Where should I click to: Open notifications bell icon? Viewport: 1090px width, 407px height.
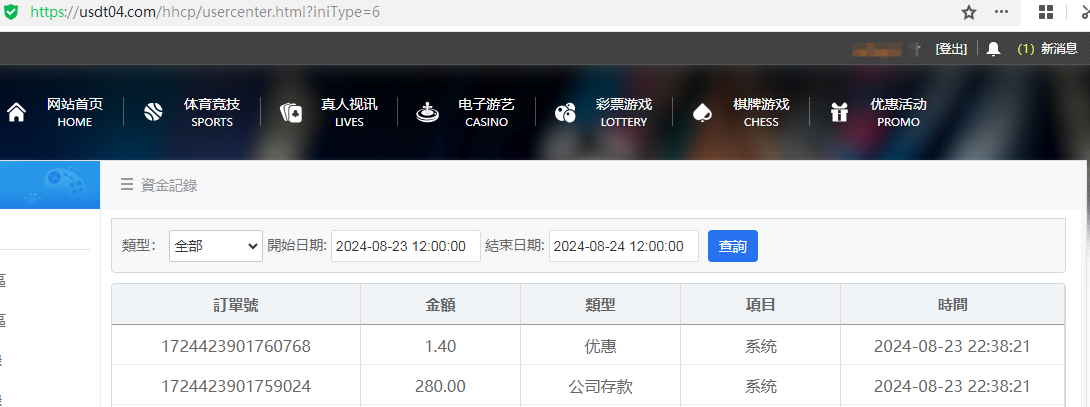point(993,49)
